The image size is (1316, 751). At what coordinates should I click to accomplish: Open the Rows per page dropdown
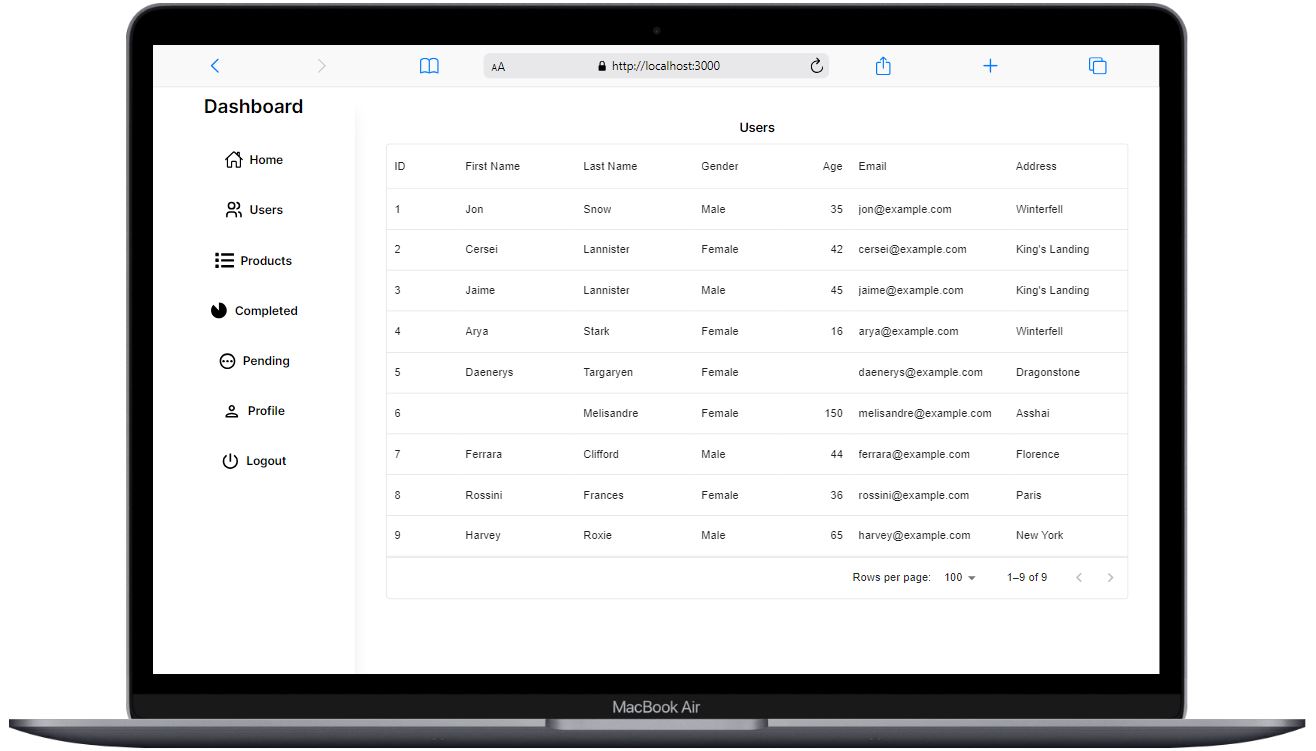tap(958, 577)
